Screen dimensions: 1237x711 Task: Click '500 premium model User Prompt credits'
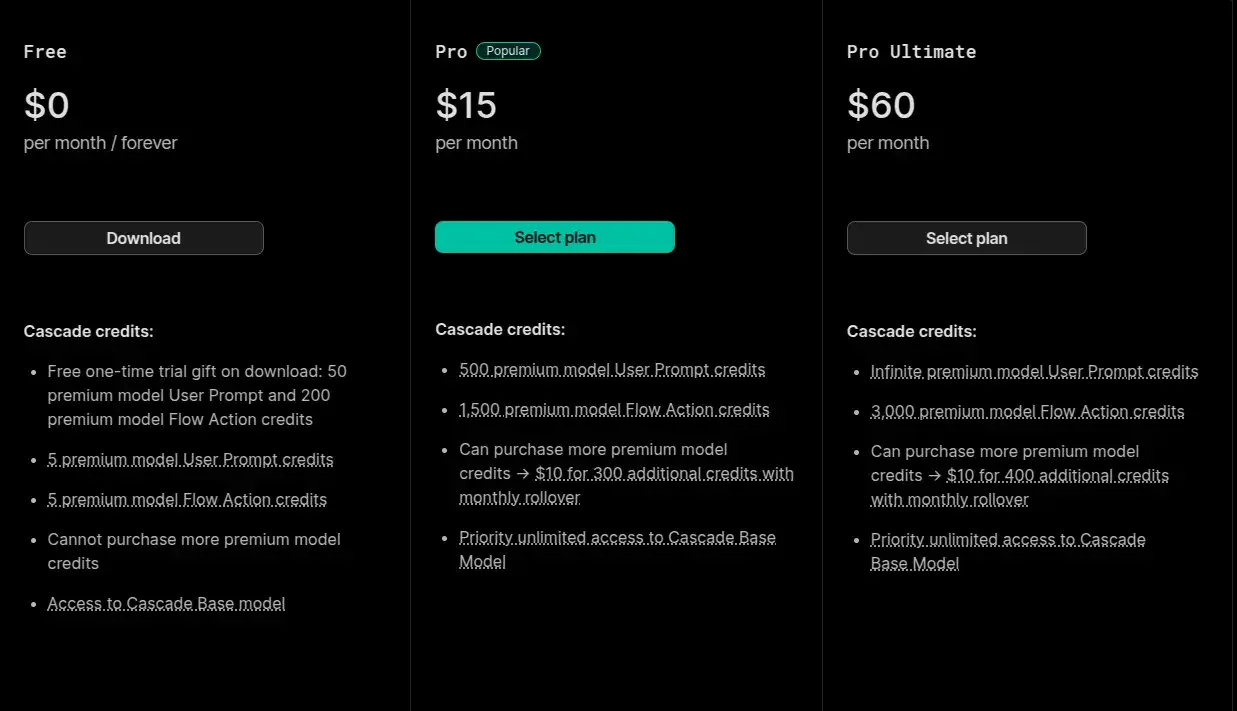[x=612, y=370]
